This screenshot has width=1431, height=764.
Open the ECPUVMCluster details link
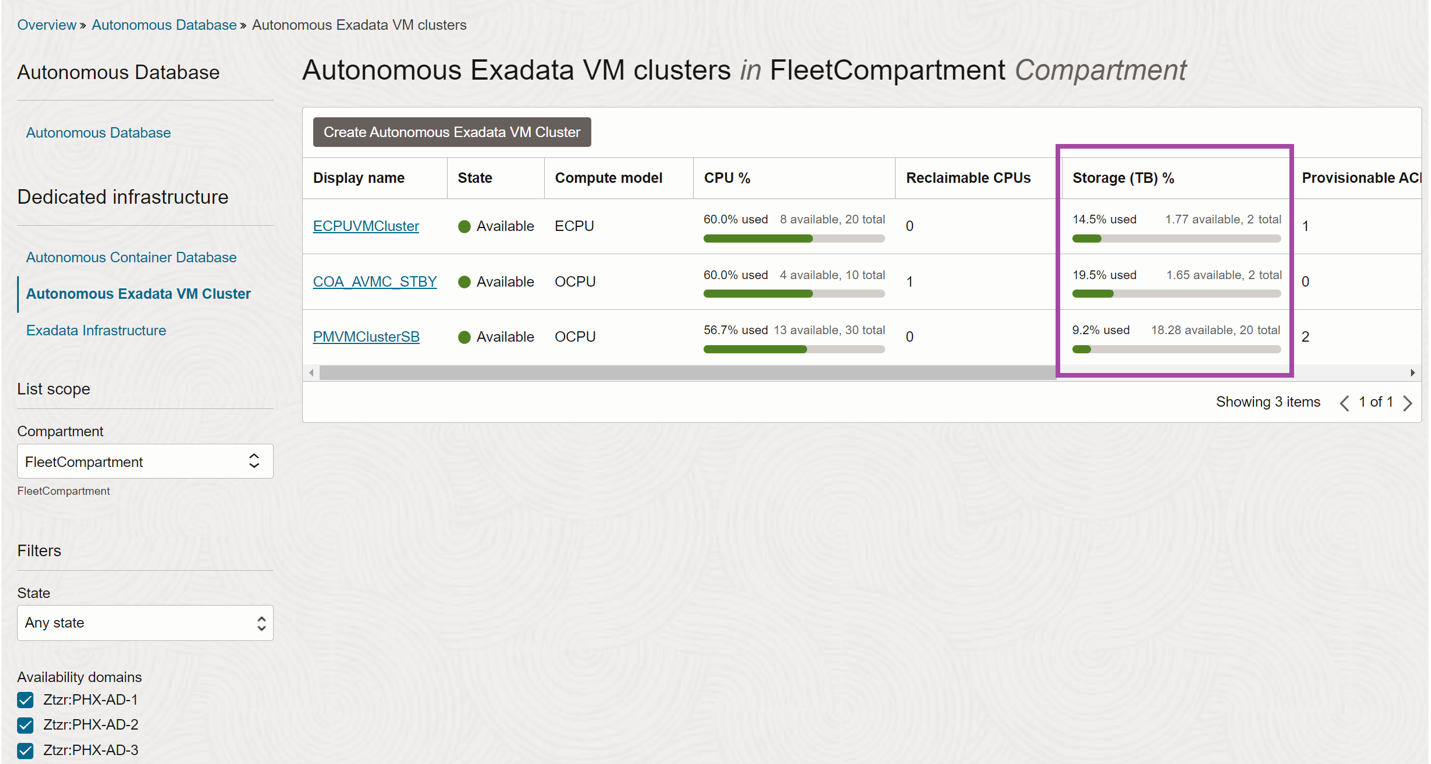365,226
